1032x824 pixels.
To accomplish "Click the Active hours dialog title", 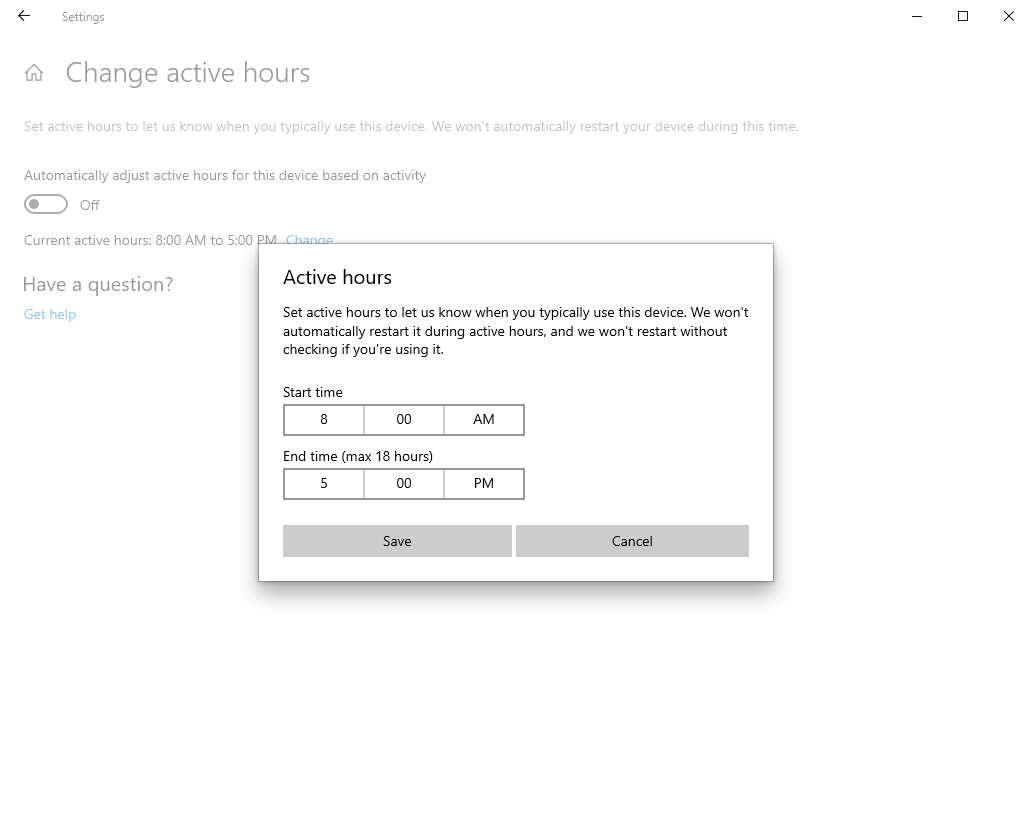I will point(337,277).
